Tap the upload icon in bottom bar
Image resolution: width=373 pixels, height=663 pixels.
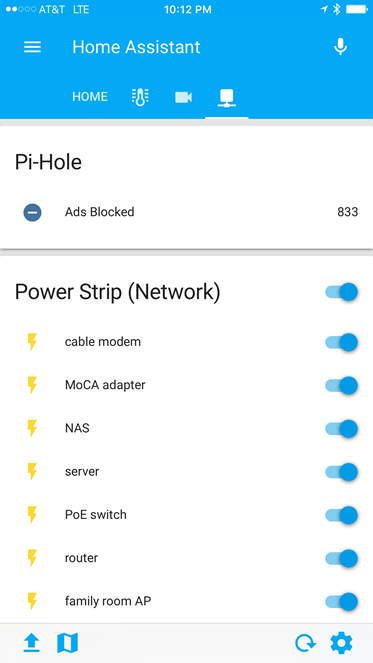[x=31, y=643]
